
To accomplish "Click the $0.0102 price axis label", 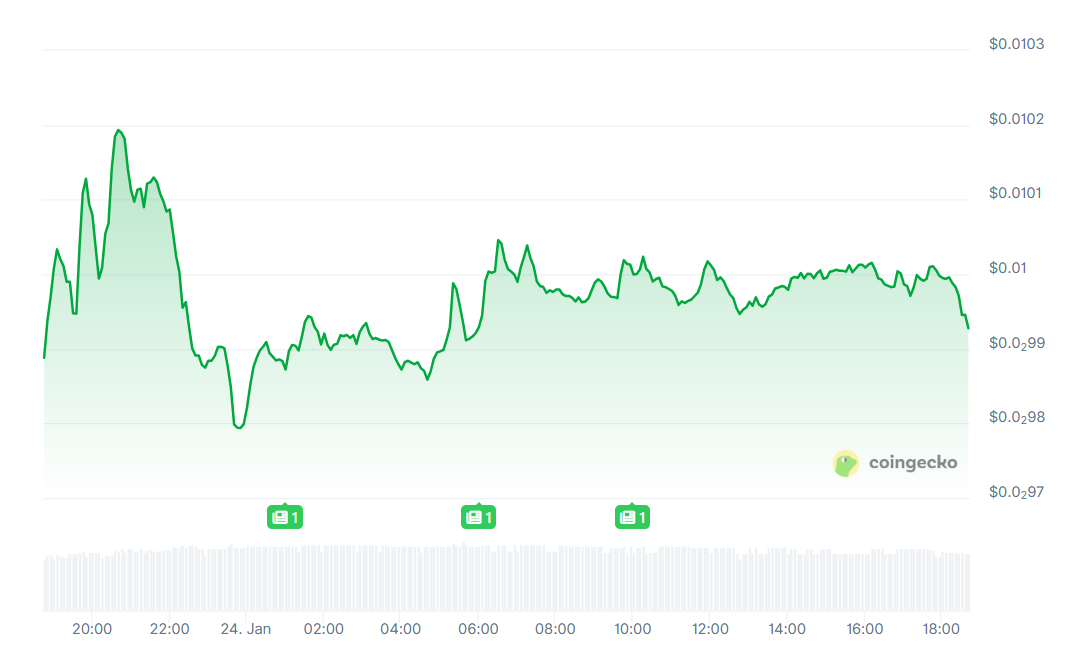I will [1016, 119].
